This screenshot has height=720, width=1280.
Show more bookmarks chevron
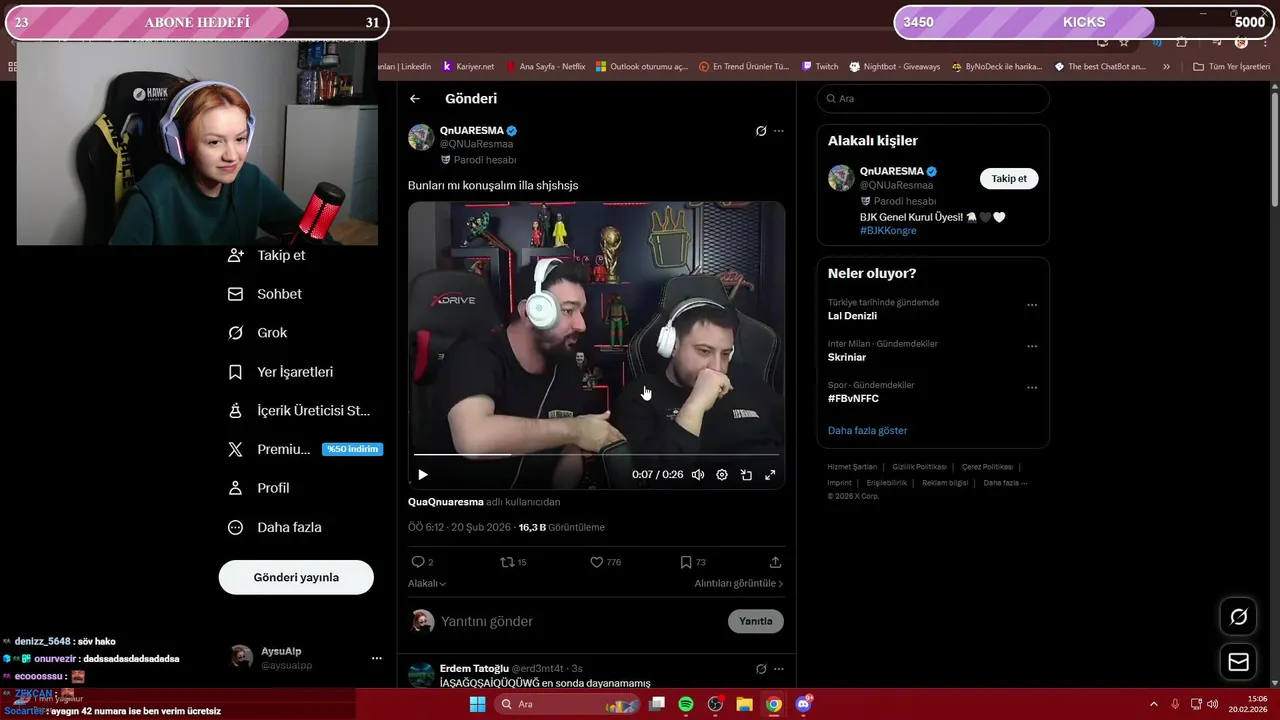pos(1166,67)
